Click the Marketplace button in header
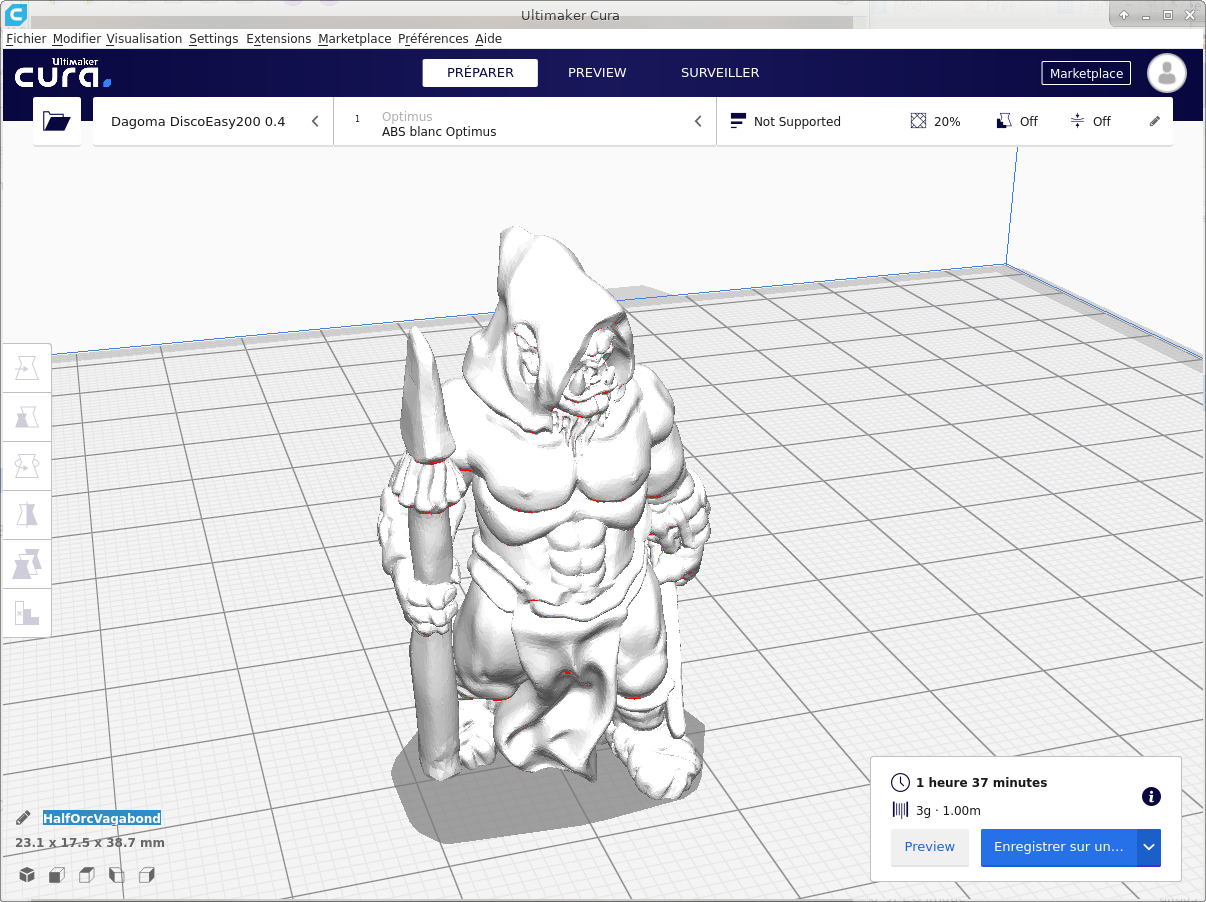1206x902 pixels. pyautogui.click(x=1086, y=74)
